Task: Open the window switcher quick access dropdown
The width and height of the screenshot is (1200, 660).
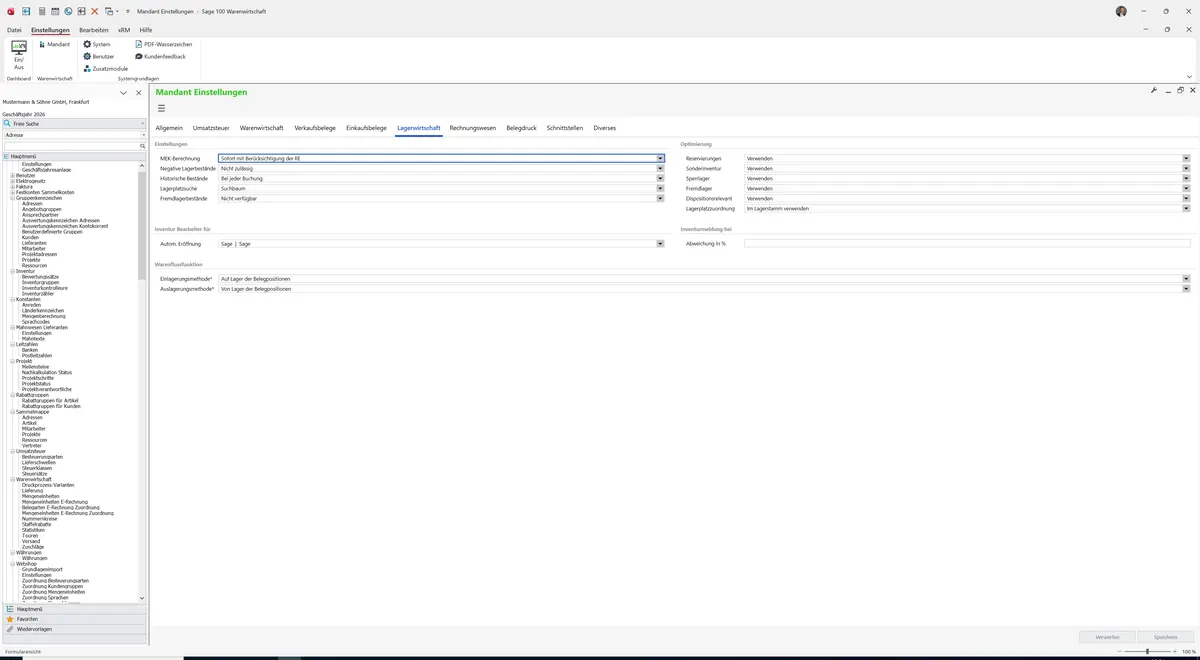Action: point(110,11)
